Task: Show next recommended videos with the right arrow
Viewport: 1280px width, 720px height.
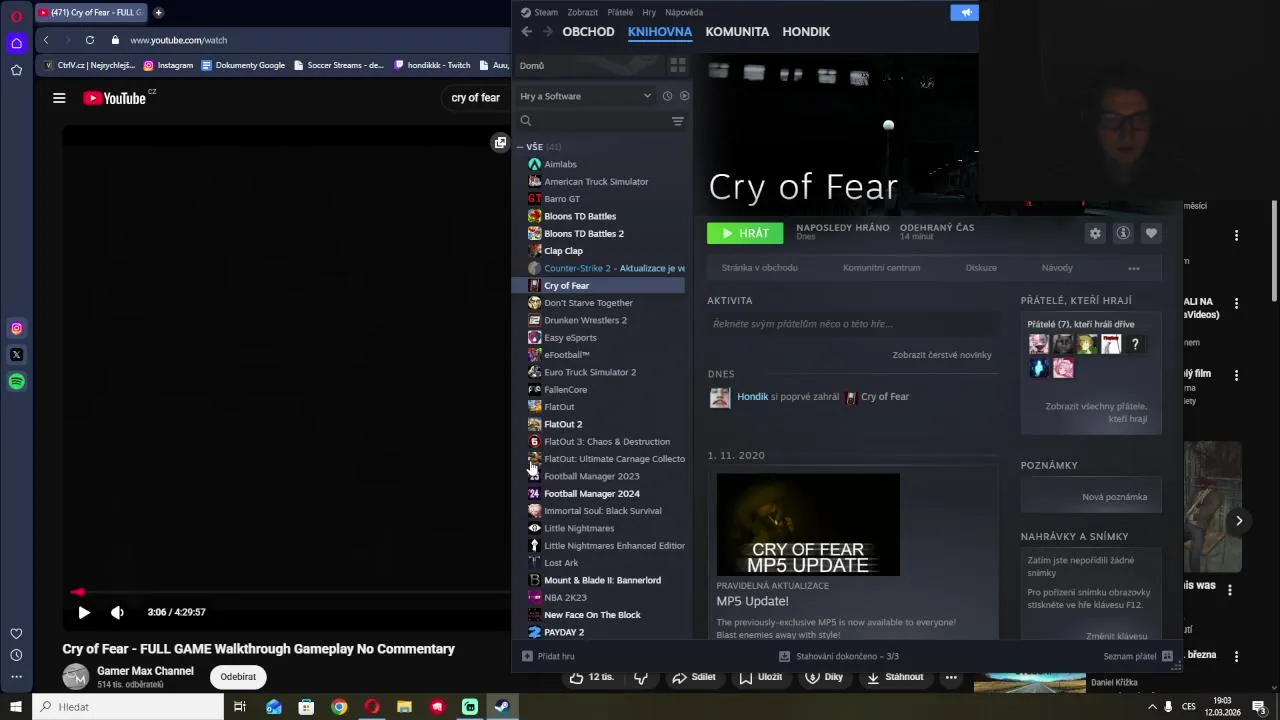Action: click(x=1239, y=520)
